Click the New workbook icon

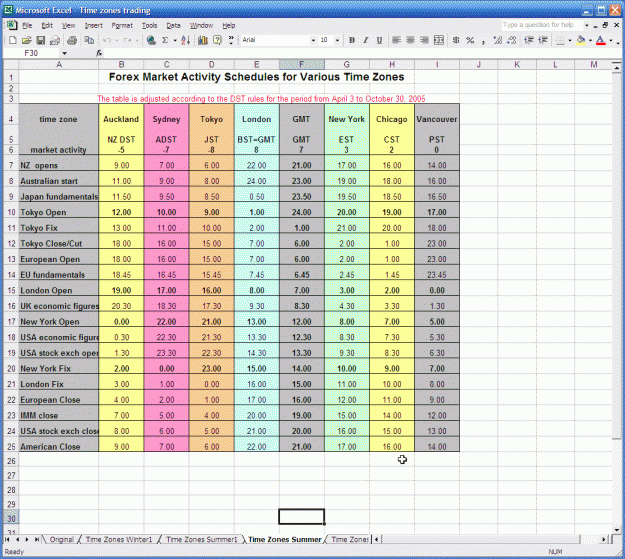tap(13, 40)
